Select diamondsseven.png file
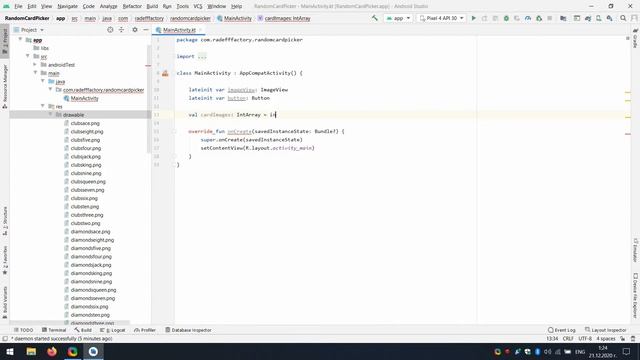Screen dimensions: 640x360 tap(93, 298)
